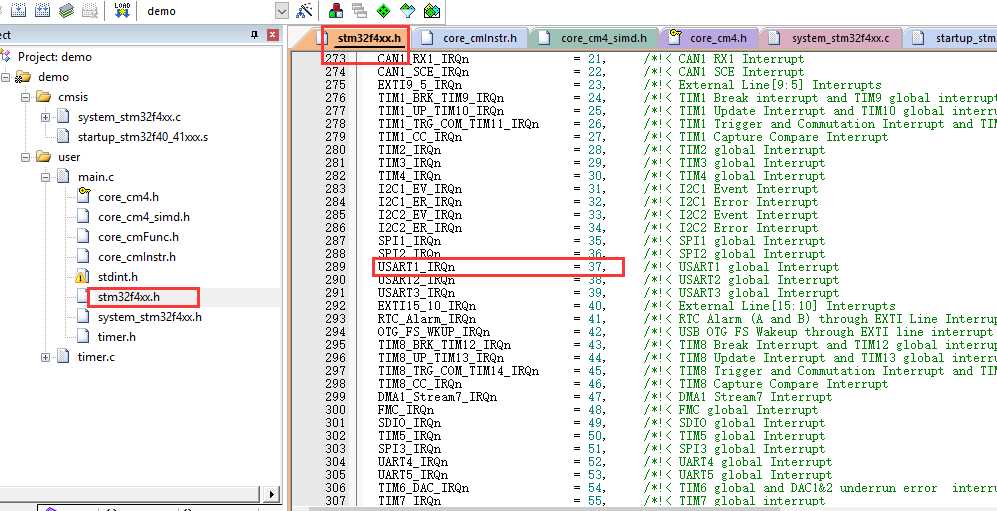The image size is (997, 511).
Task: Click OTG_FS_WKUP_IRQn identifier
Action: click(x=434, y=332)
